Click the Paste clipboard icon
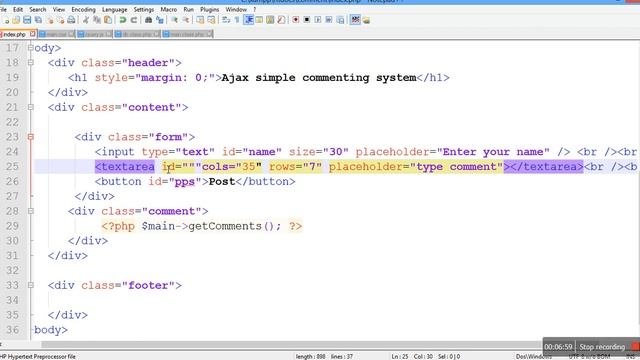The width and height of the screenshot is (640, 360). pos(108,20)
